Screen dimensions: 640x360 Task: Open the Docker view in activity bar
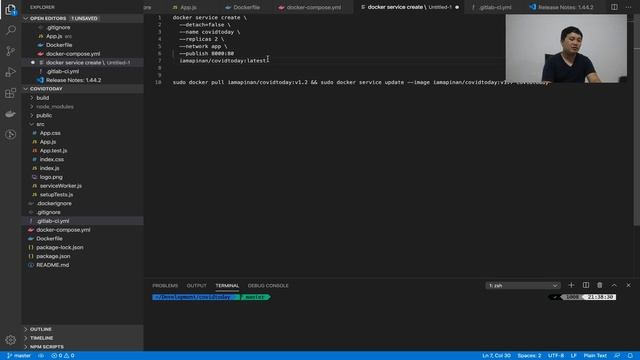[x=11, y=114]
